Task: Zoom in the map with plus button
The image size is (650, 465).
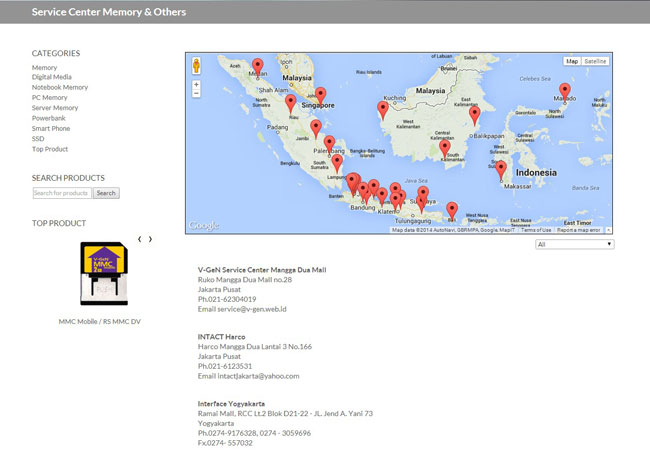Action: click(x=196, y=85)
